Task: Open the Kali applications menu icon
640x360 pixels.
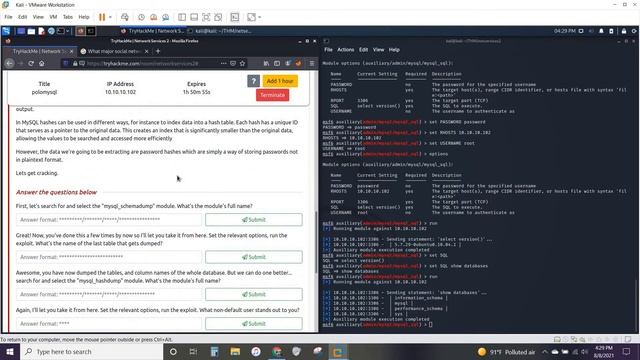Action: tap(6, 31)
